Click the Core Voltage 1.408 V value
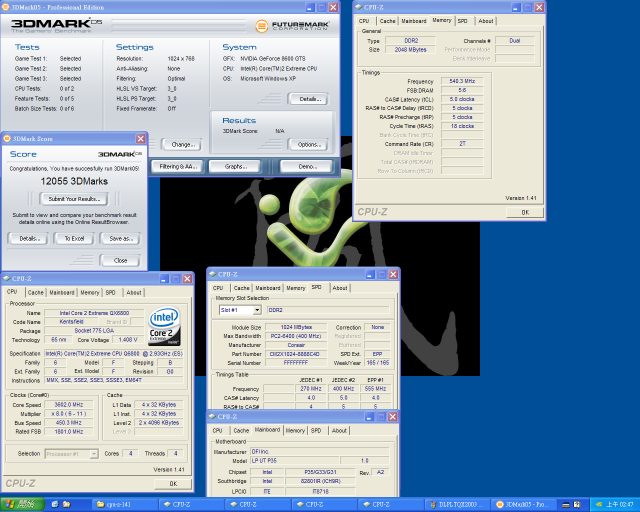The height and width of the screenshot is (512, 640). 128,340
